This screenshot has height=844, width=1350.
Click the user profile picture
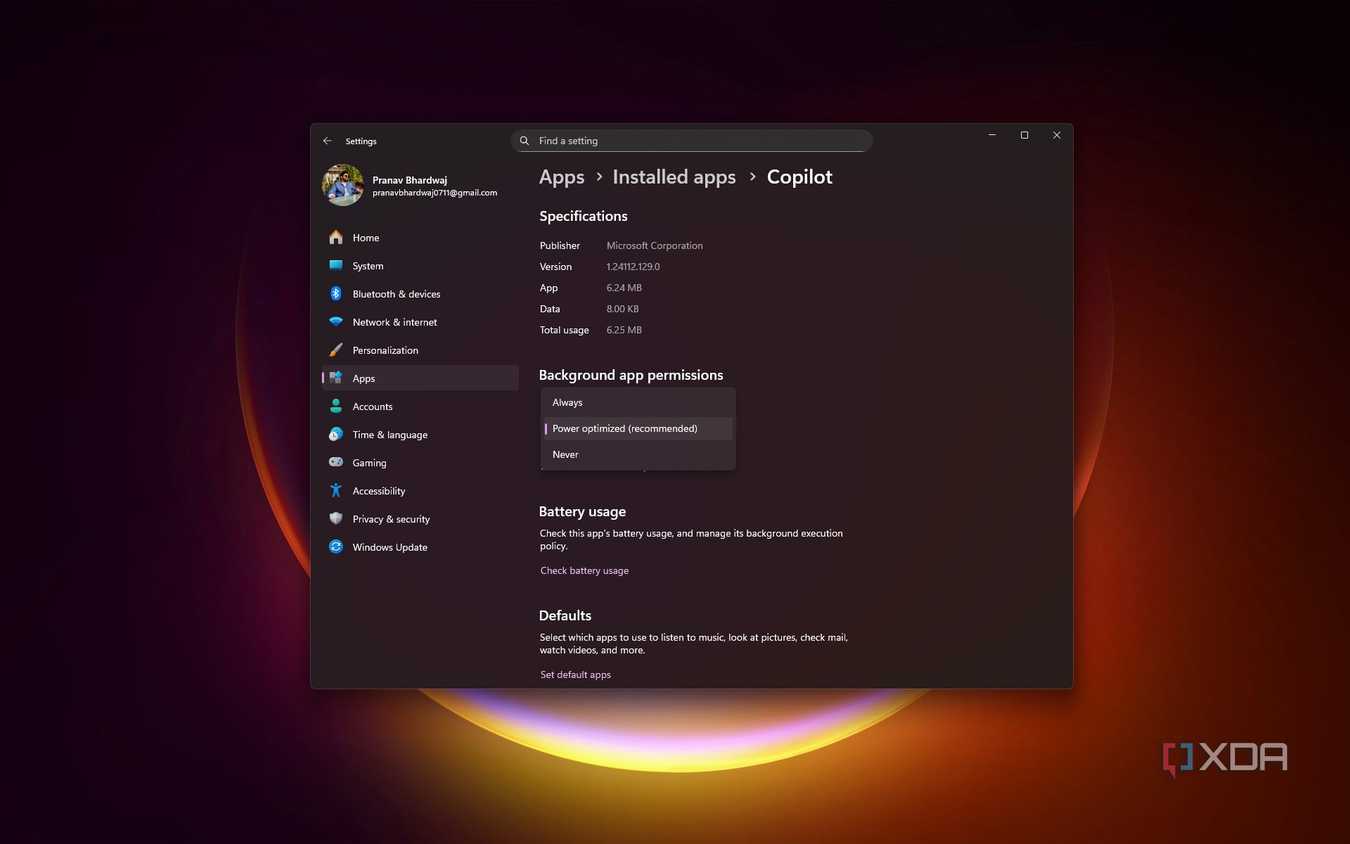[x=343, y=185]
